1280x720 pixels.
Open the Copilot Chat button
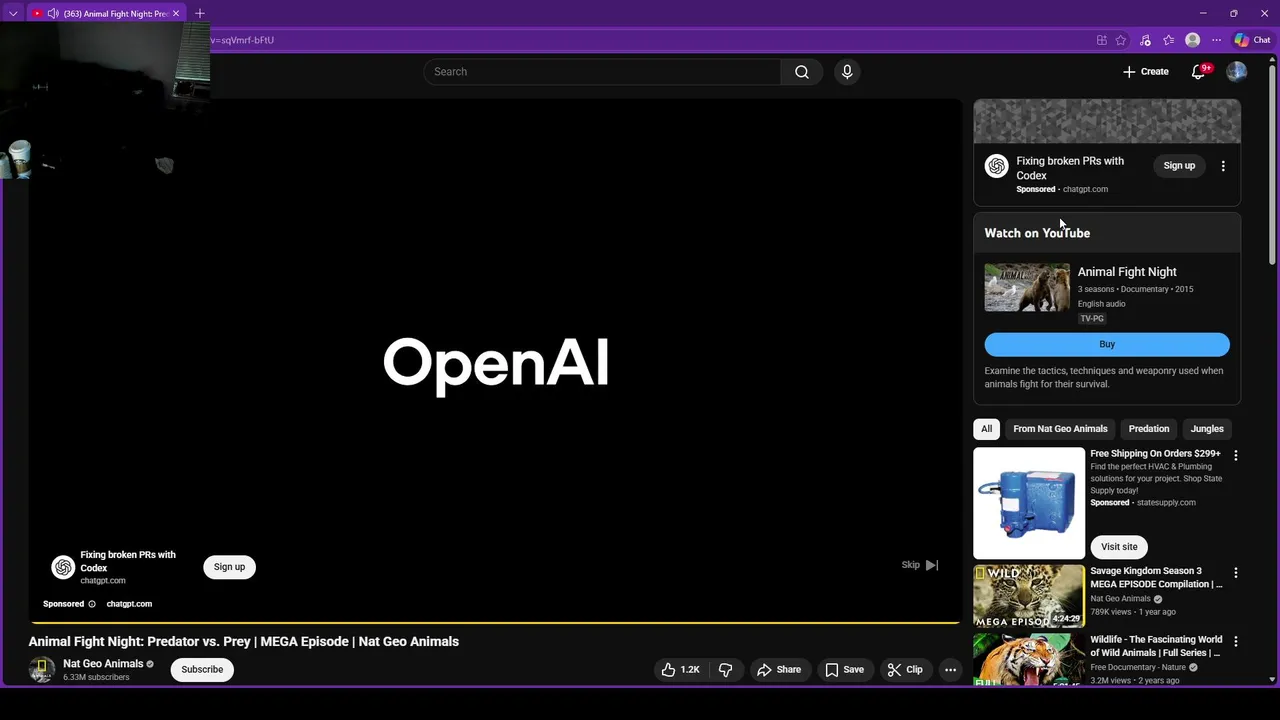(x=1252, y=40)
